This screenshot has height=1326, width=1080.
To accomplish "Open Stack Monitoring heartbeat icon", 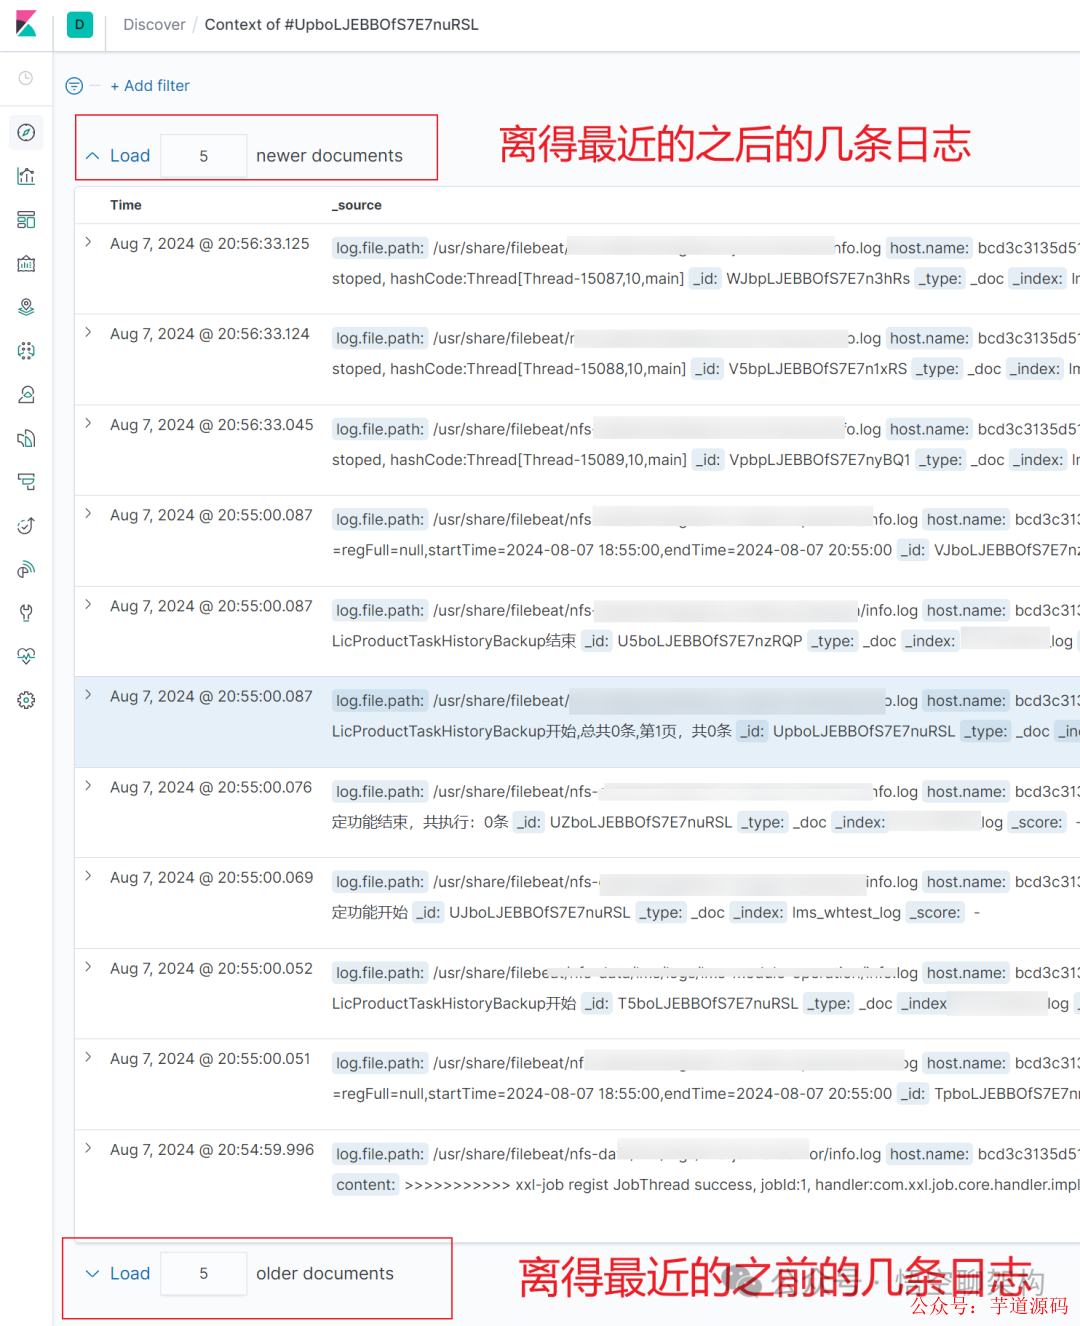I will 26,656.
